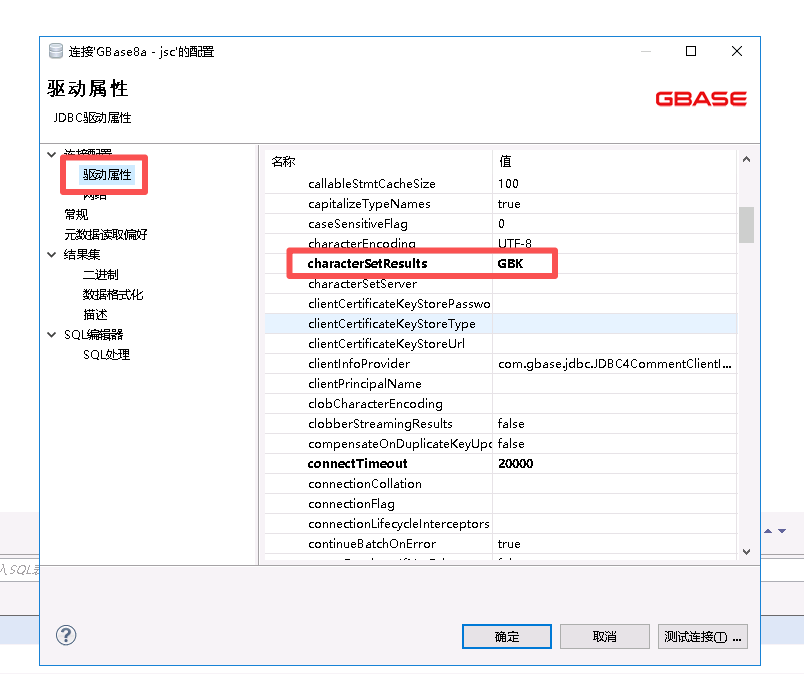
Task: Click the up arrow in background window
Action: pyautogui.click(x=768, y=531)
